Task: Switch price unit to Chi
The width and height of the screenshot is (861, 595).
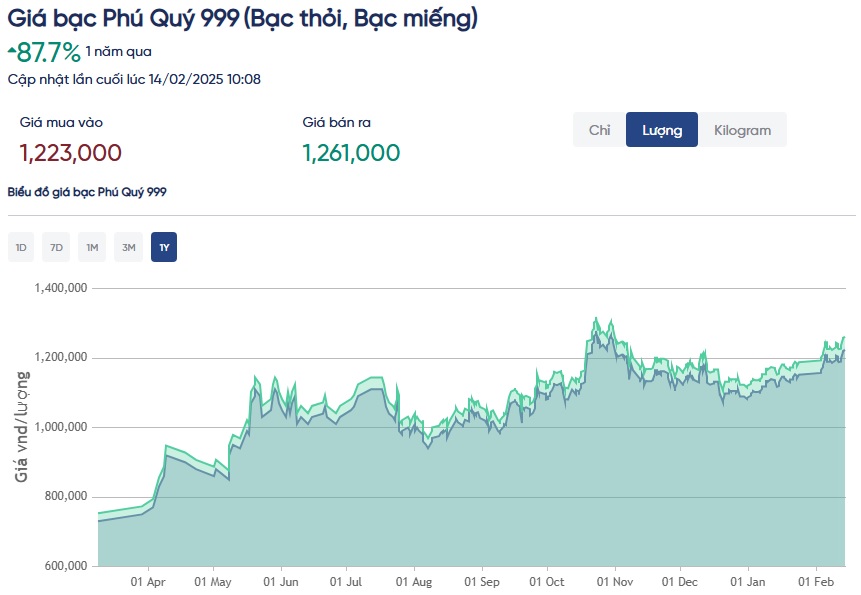Action: click(x=599, y=130)
